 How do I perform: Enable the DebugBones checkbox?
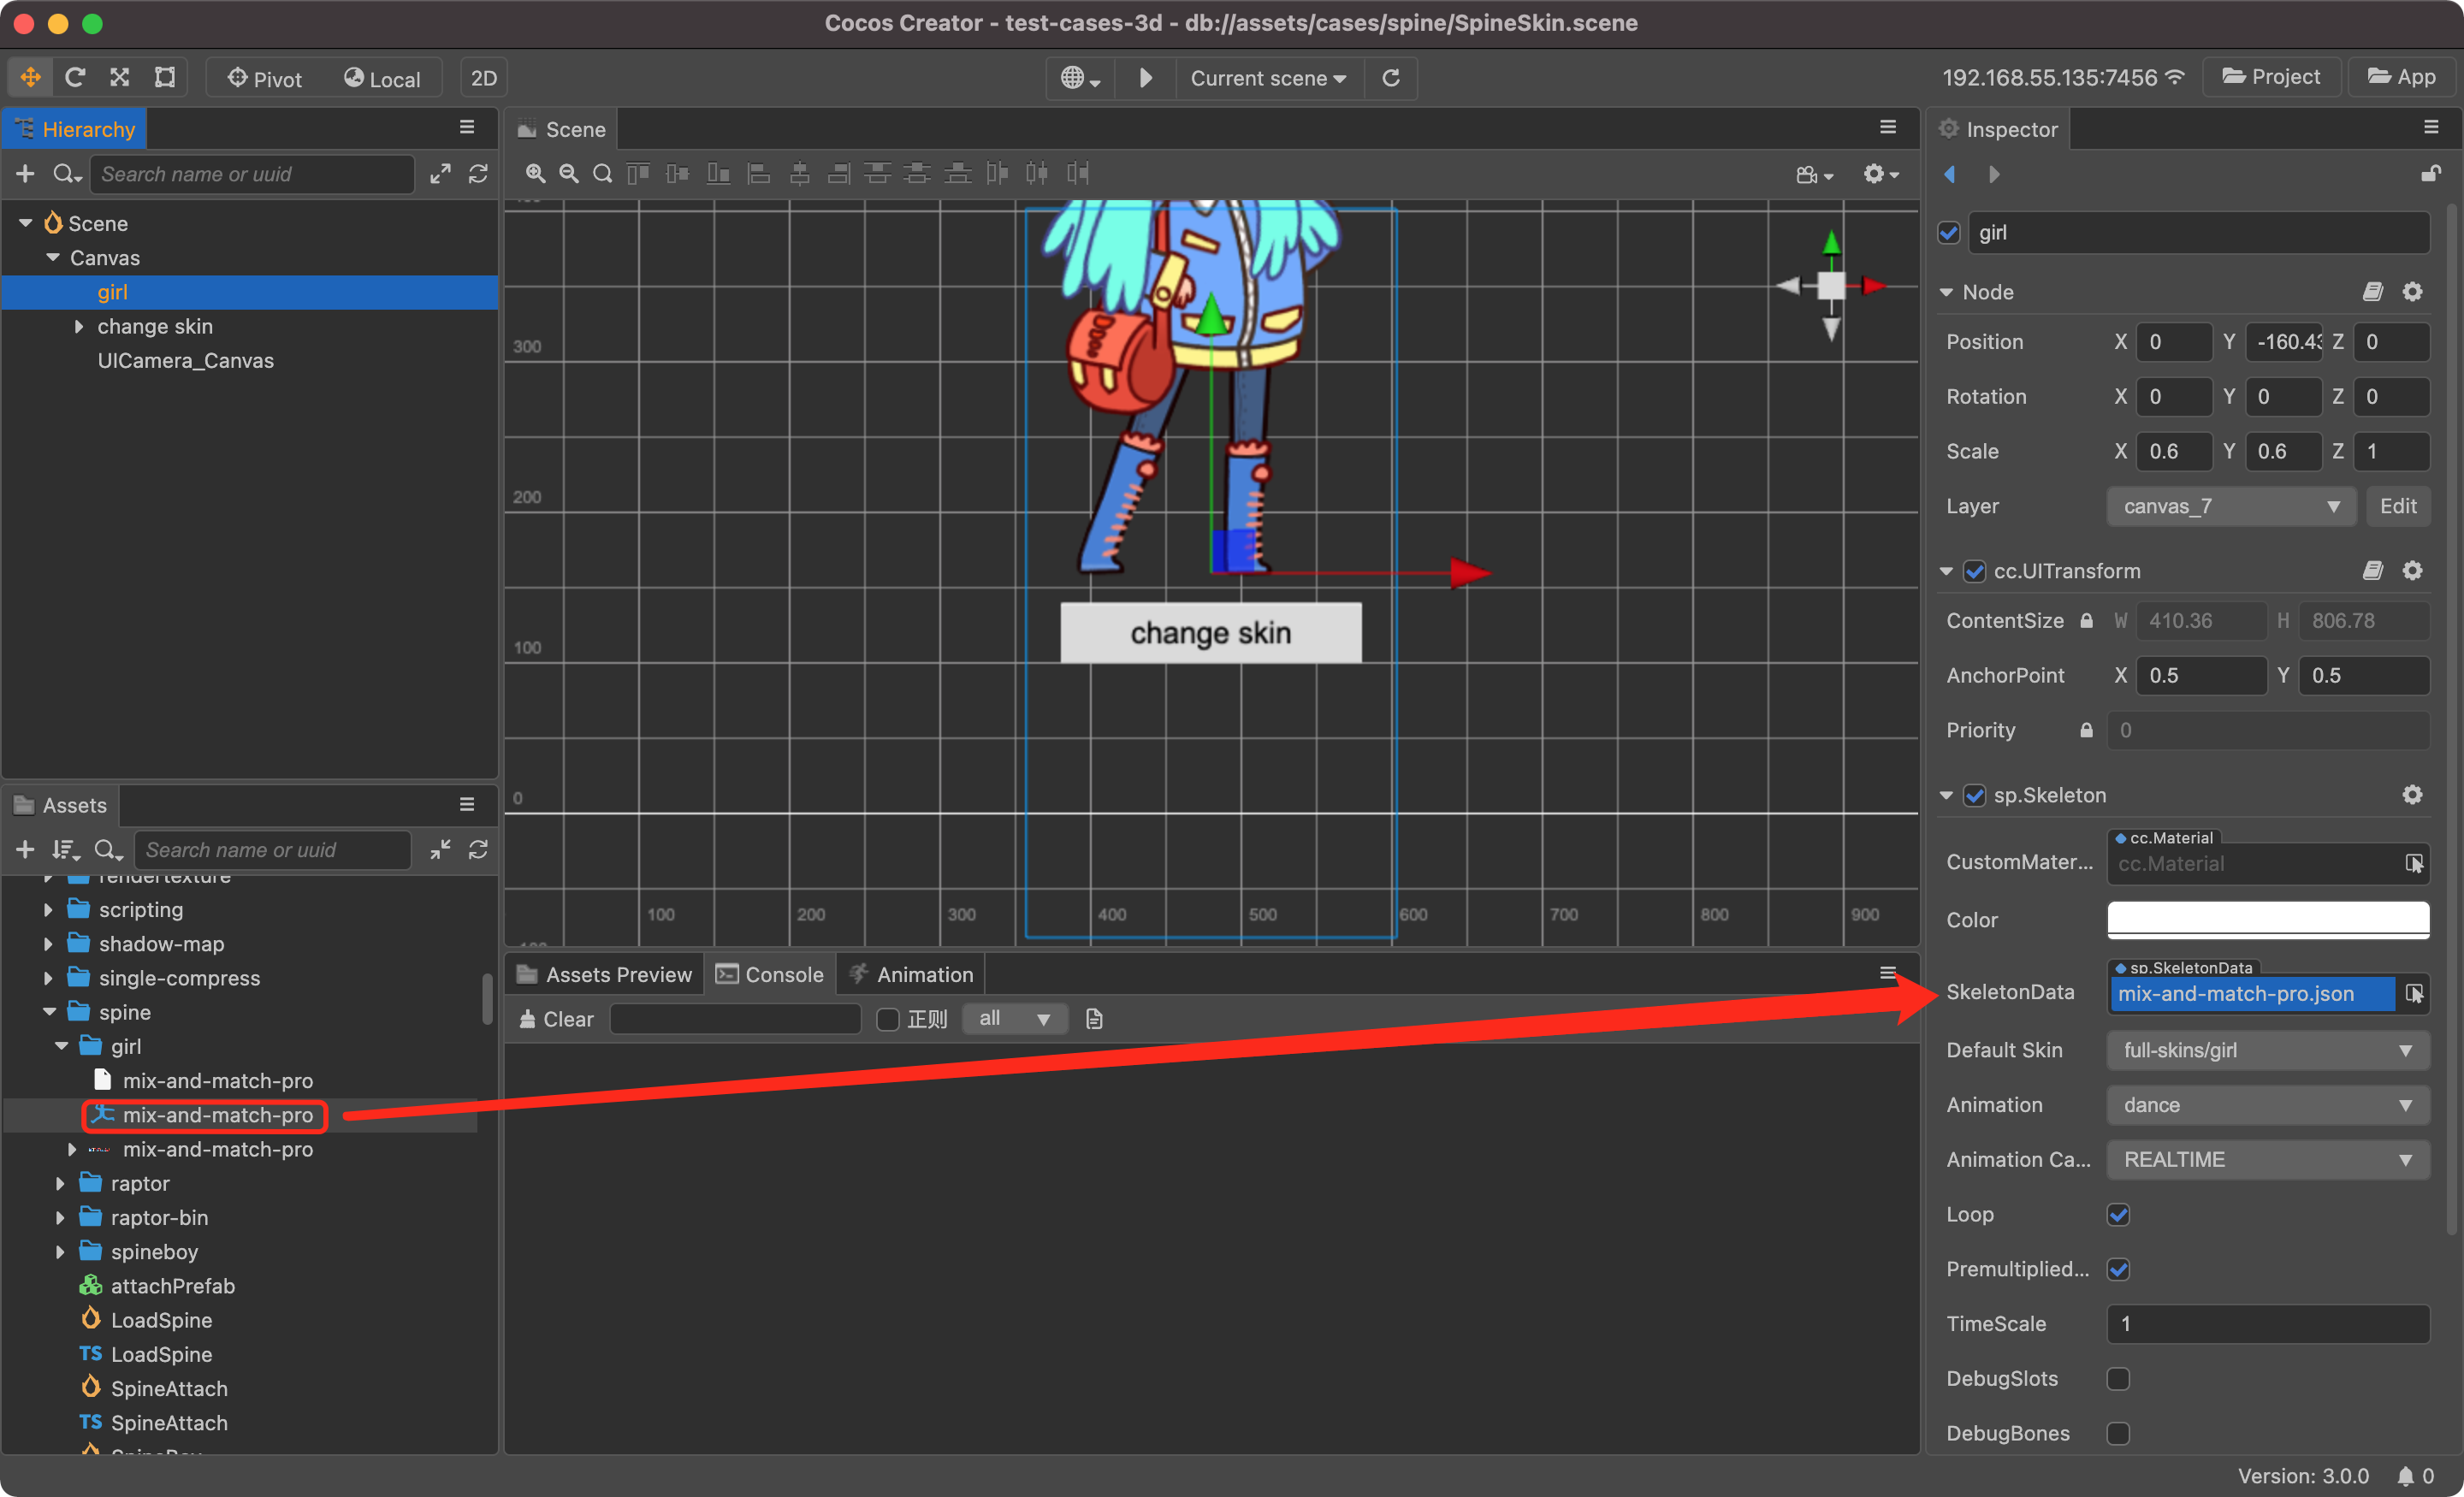point(2118,1433)
